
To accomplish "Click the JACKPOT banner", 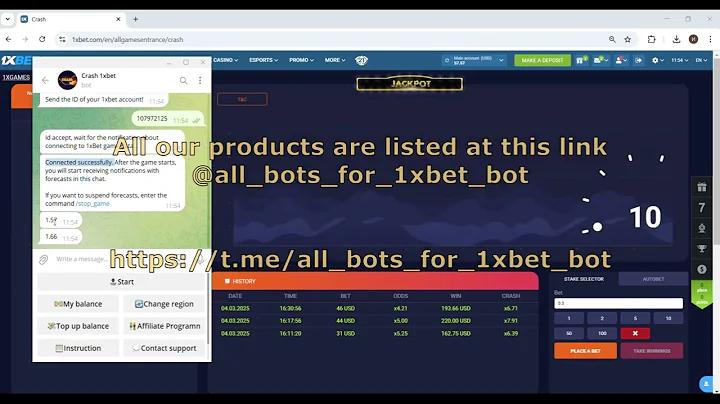I will (x=410, y=84).
